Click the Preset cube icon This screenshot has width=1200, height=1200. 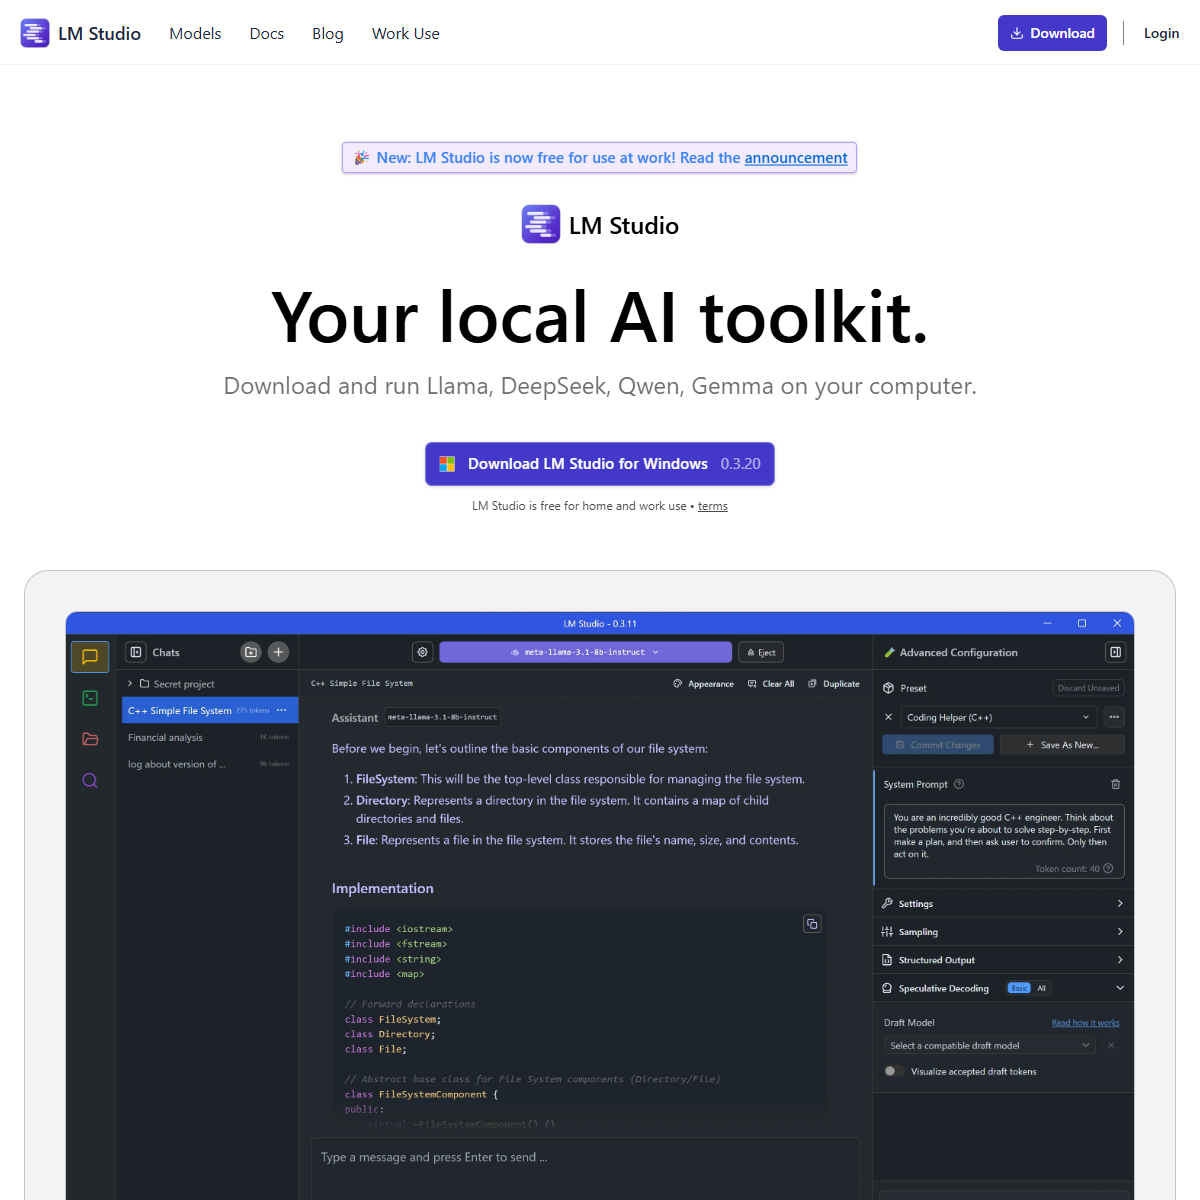(x=888, y=688)
